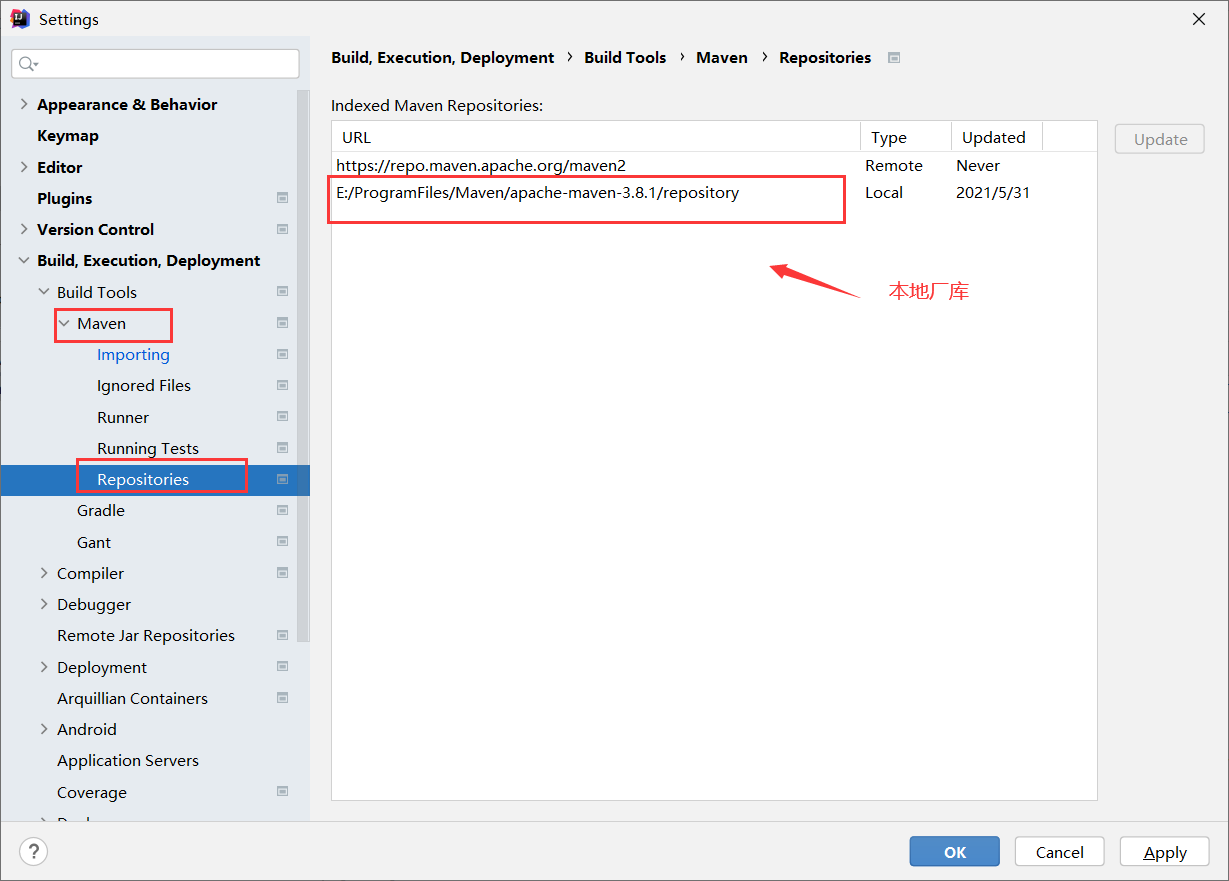Select Runner under Maven
This screenshot has height=881, width=1229.
[x=123, y=417]
